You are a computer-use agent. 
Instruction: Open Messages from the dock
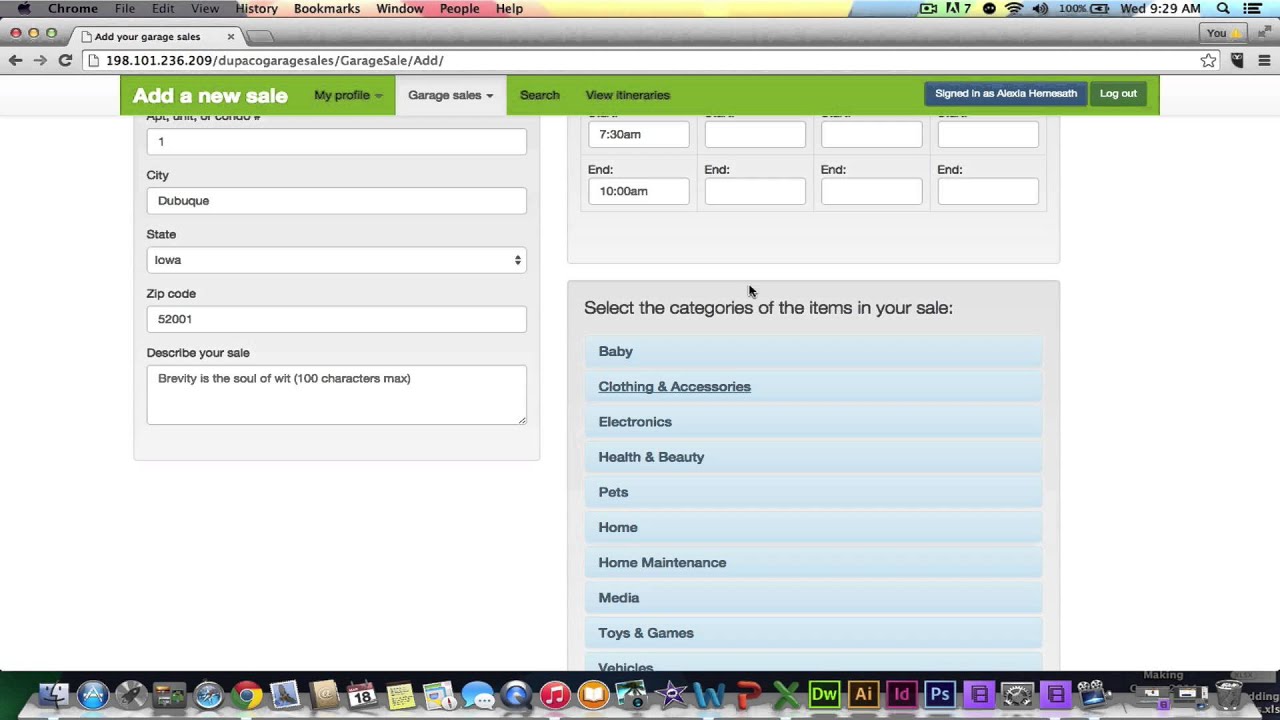(x=478, y=694)
